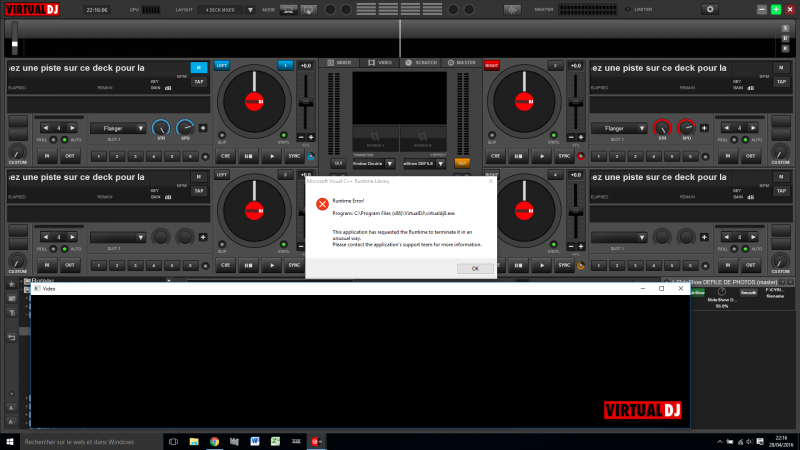Click the SPD knob on deck 2
Viewport: 800px width, 450px height.
pos(686,128)
